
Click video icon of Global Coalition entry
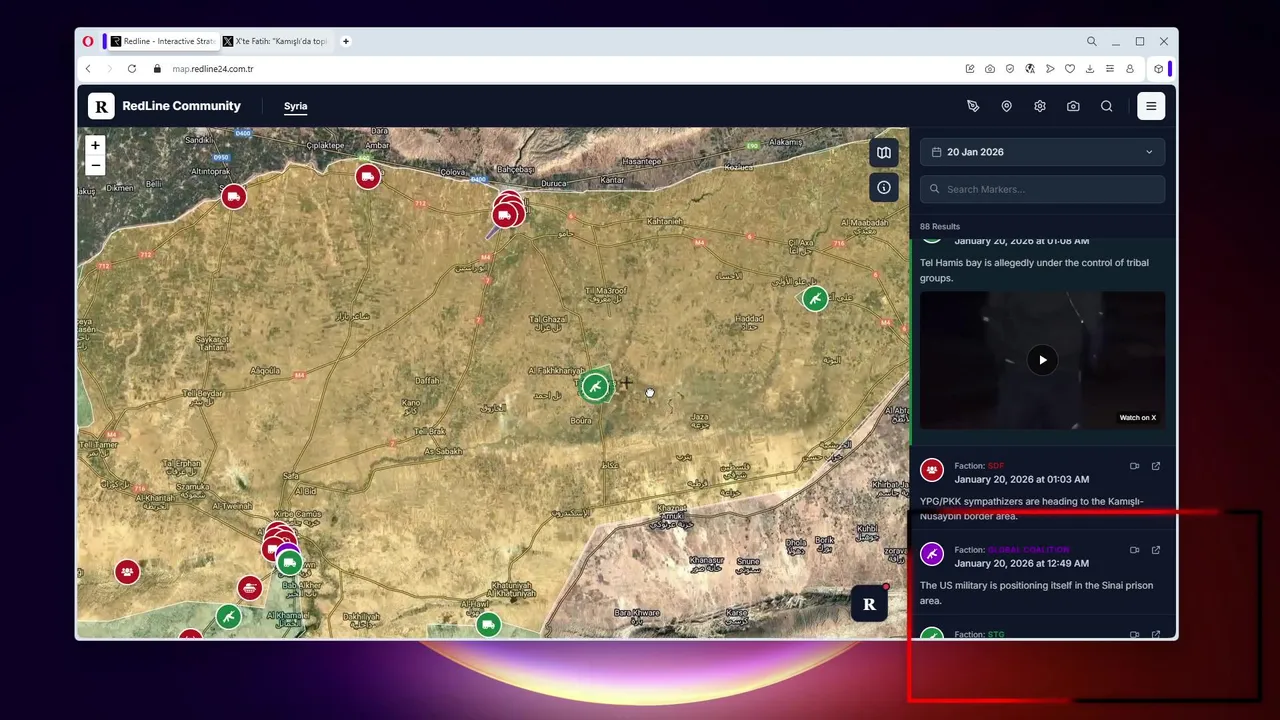[1134, 550]
